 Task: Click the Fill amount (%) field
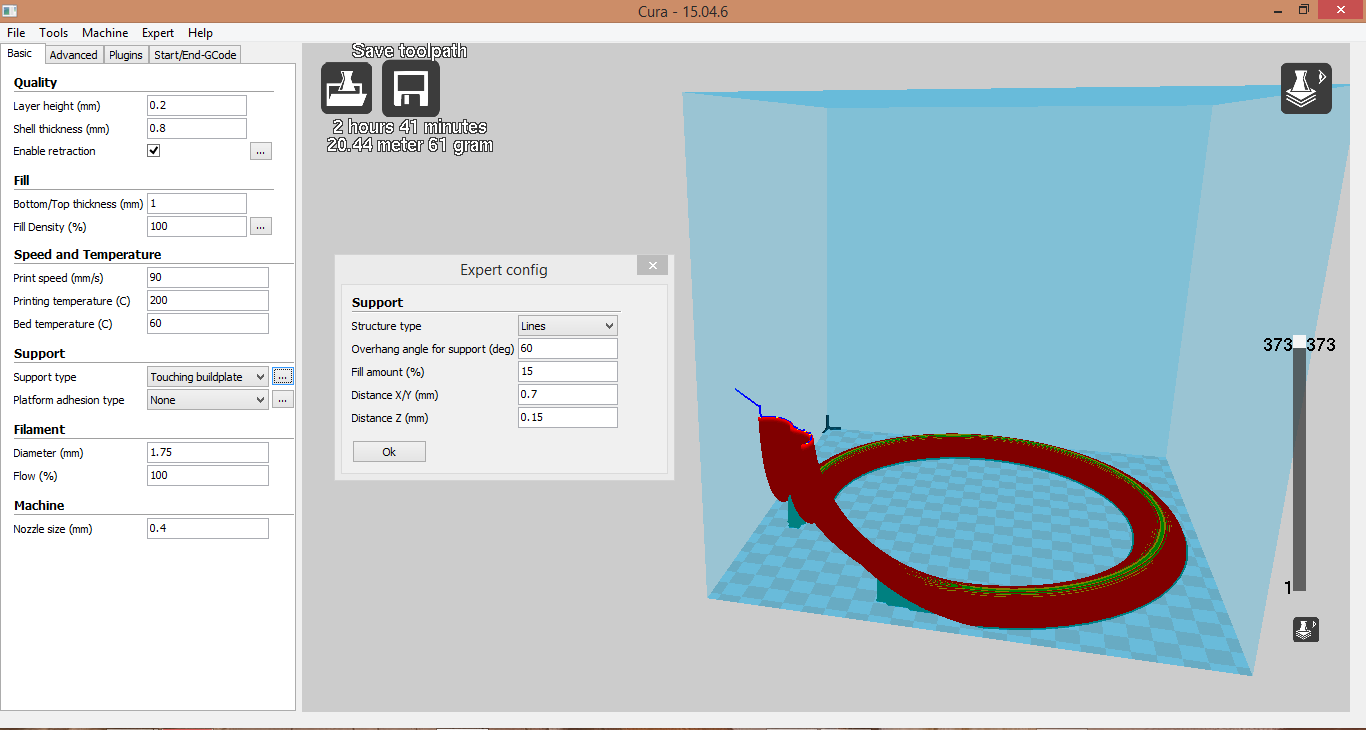click(568, 372)
